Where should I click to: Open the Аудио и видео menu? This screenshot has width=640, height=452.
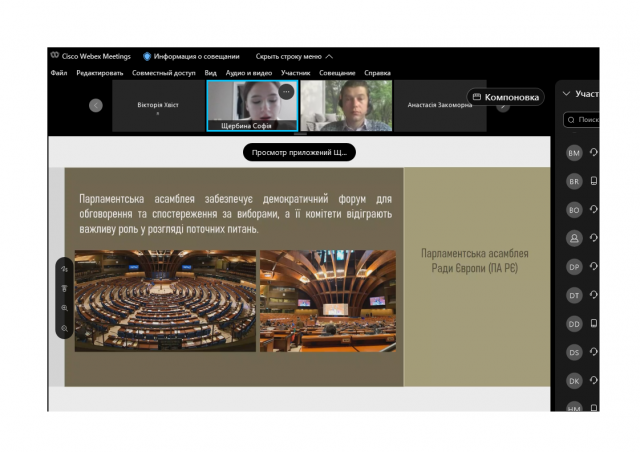249,73
